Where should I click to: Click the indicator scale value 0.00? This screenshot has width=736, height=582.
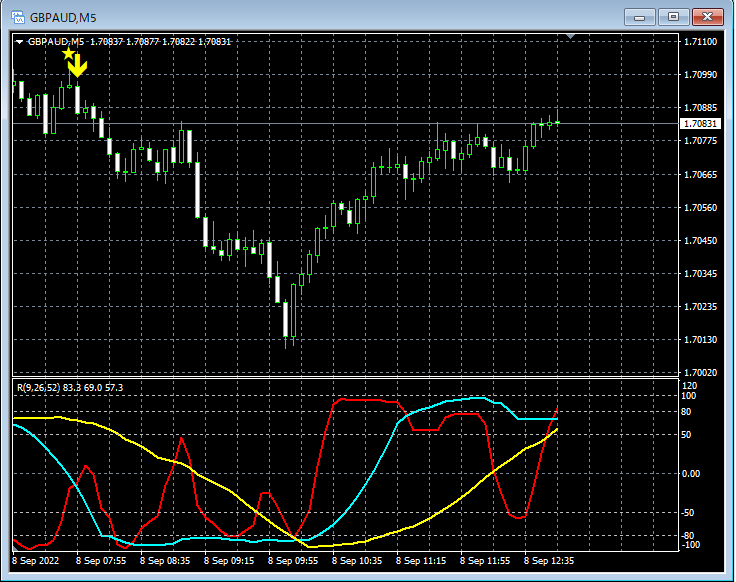[691, 474]
